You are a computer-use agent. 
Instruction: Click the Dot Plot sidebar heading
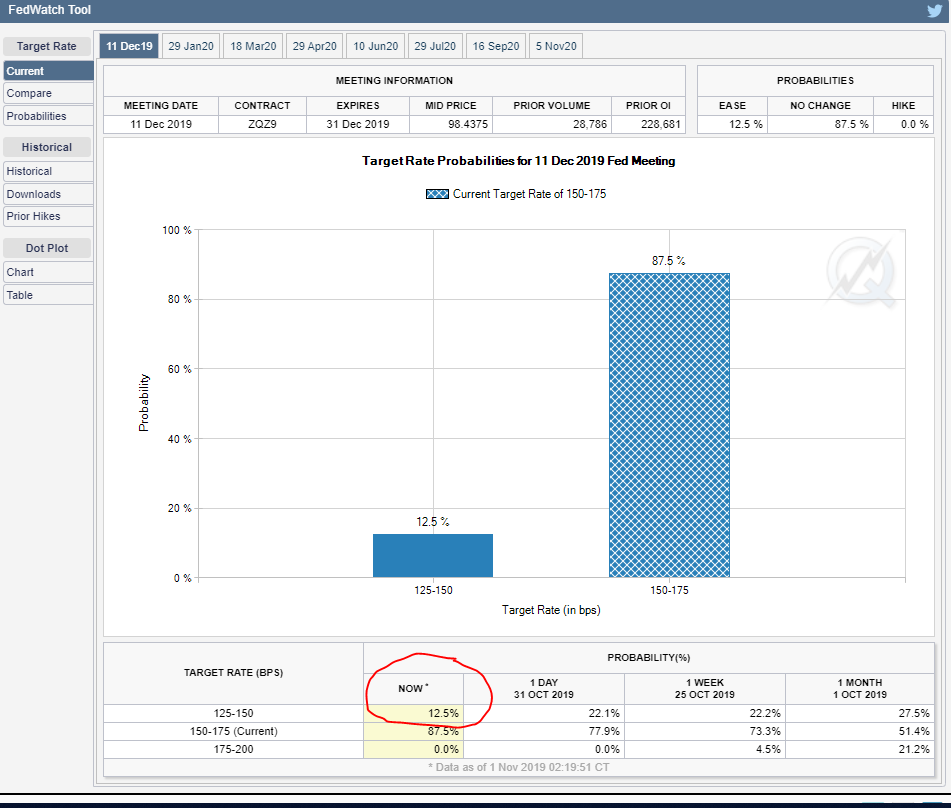47,248
